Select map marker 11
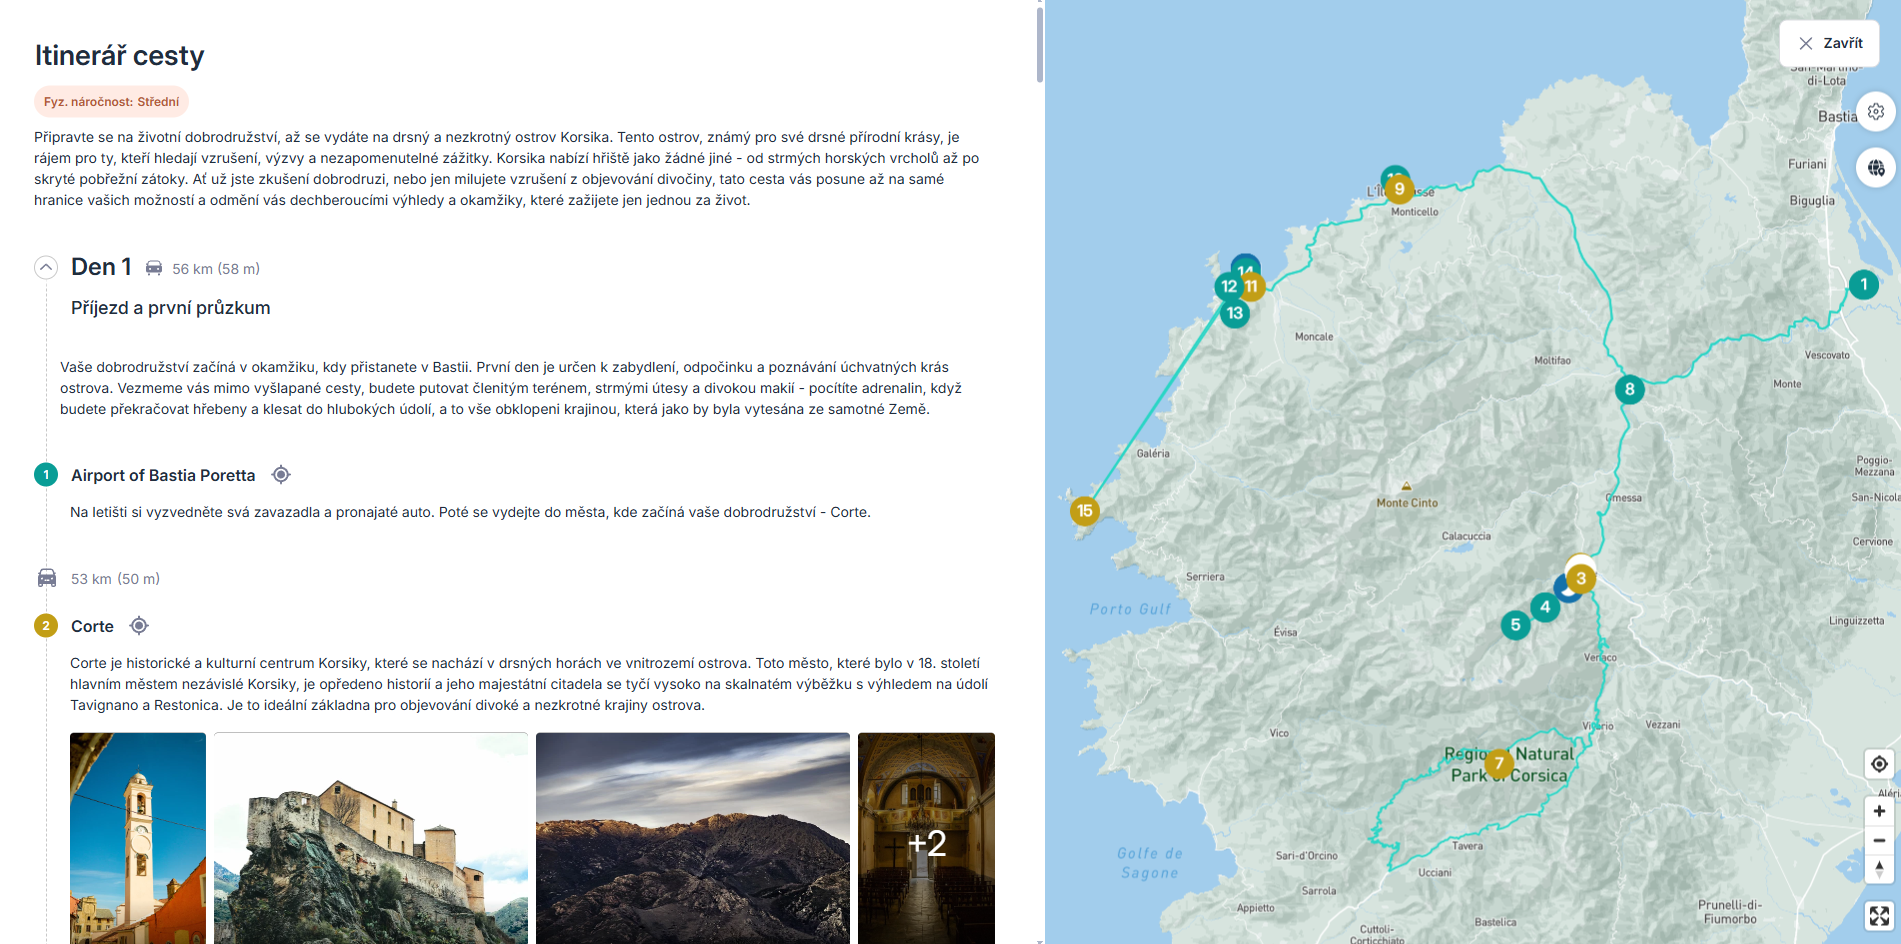This screenshot has width=1901, height=944. (1252, 286)
